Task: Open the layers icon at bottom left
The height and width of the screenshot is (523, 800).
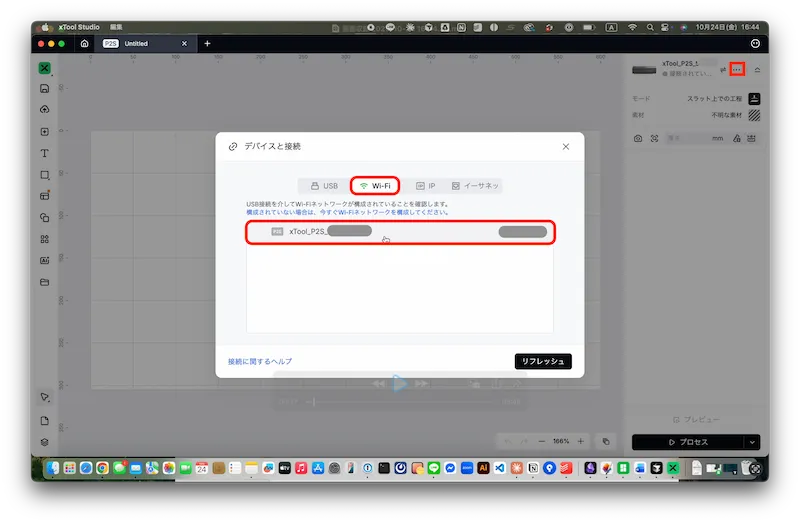Action: tap(45, 441)
